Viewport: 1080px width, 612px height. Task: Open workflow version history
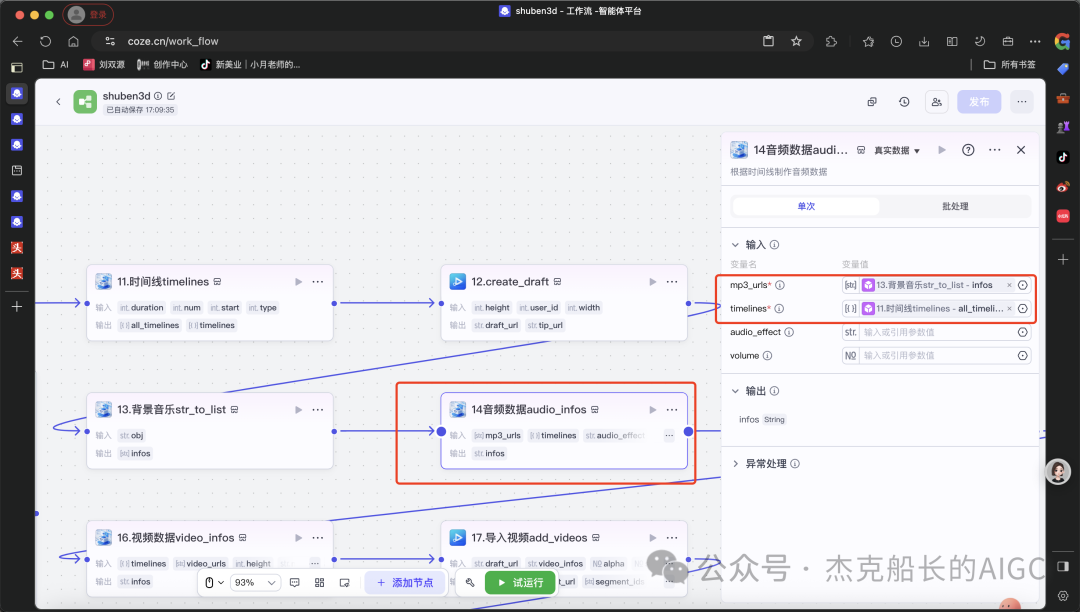(904, 102)
